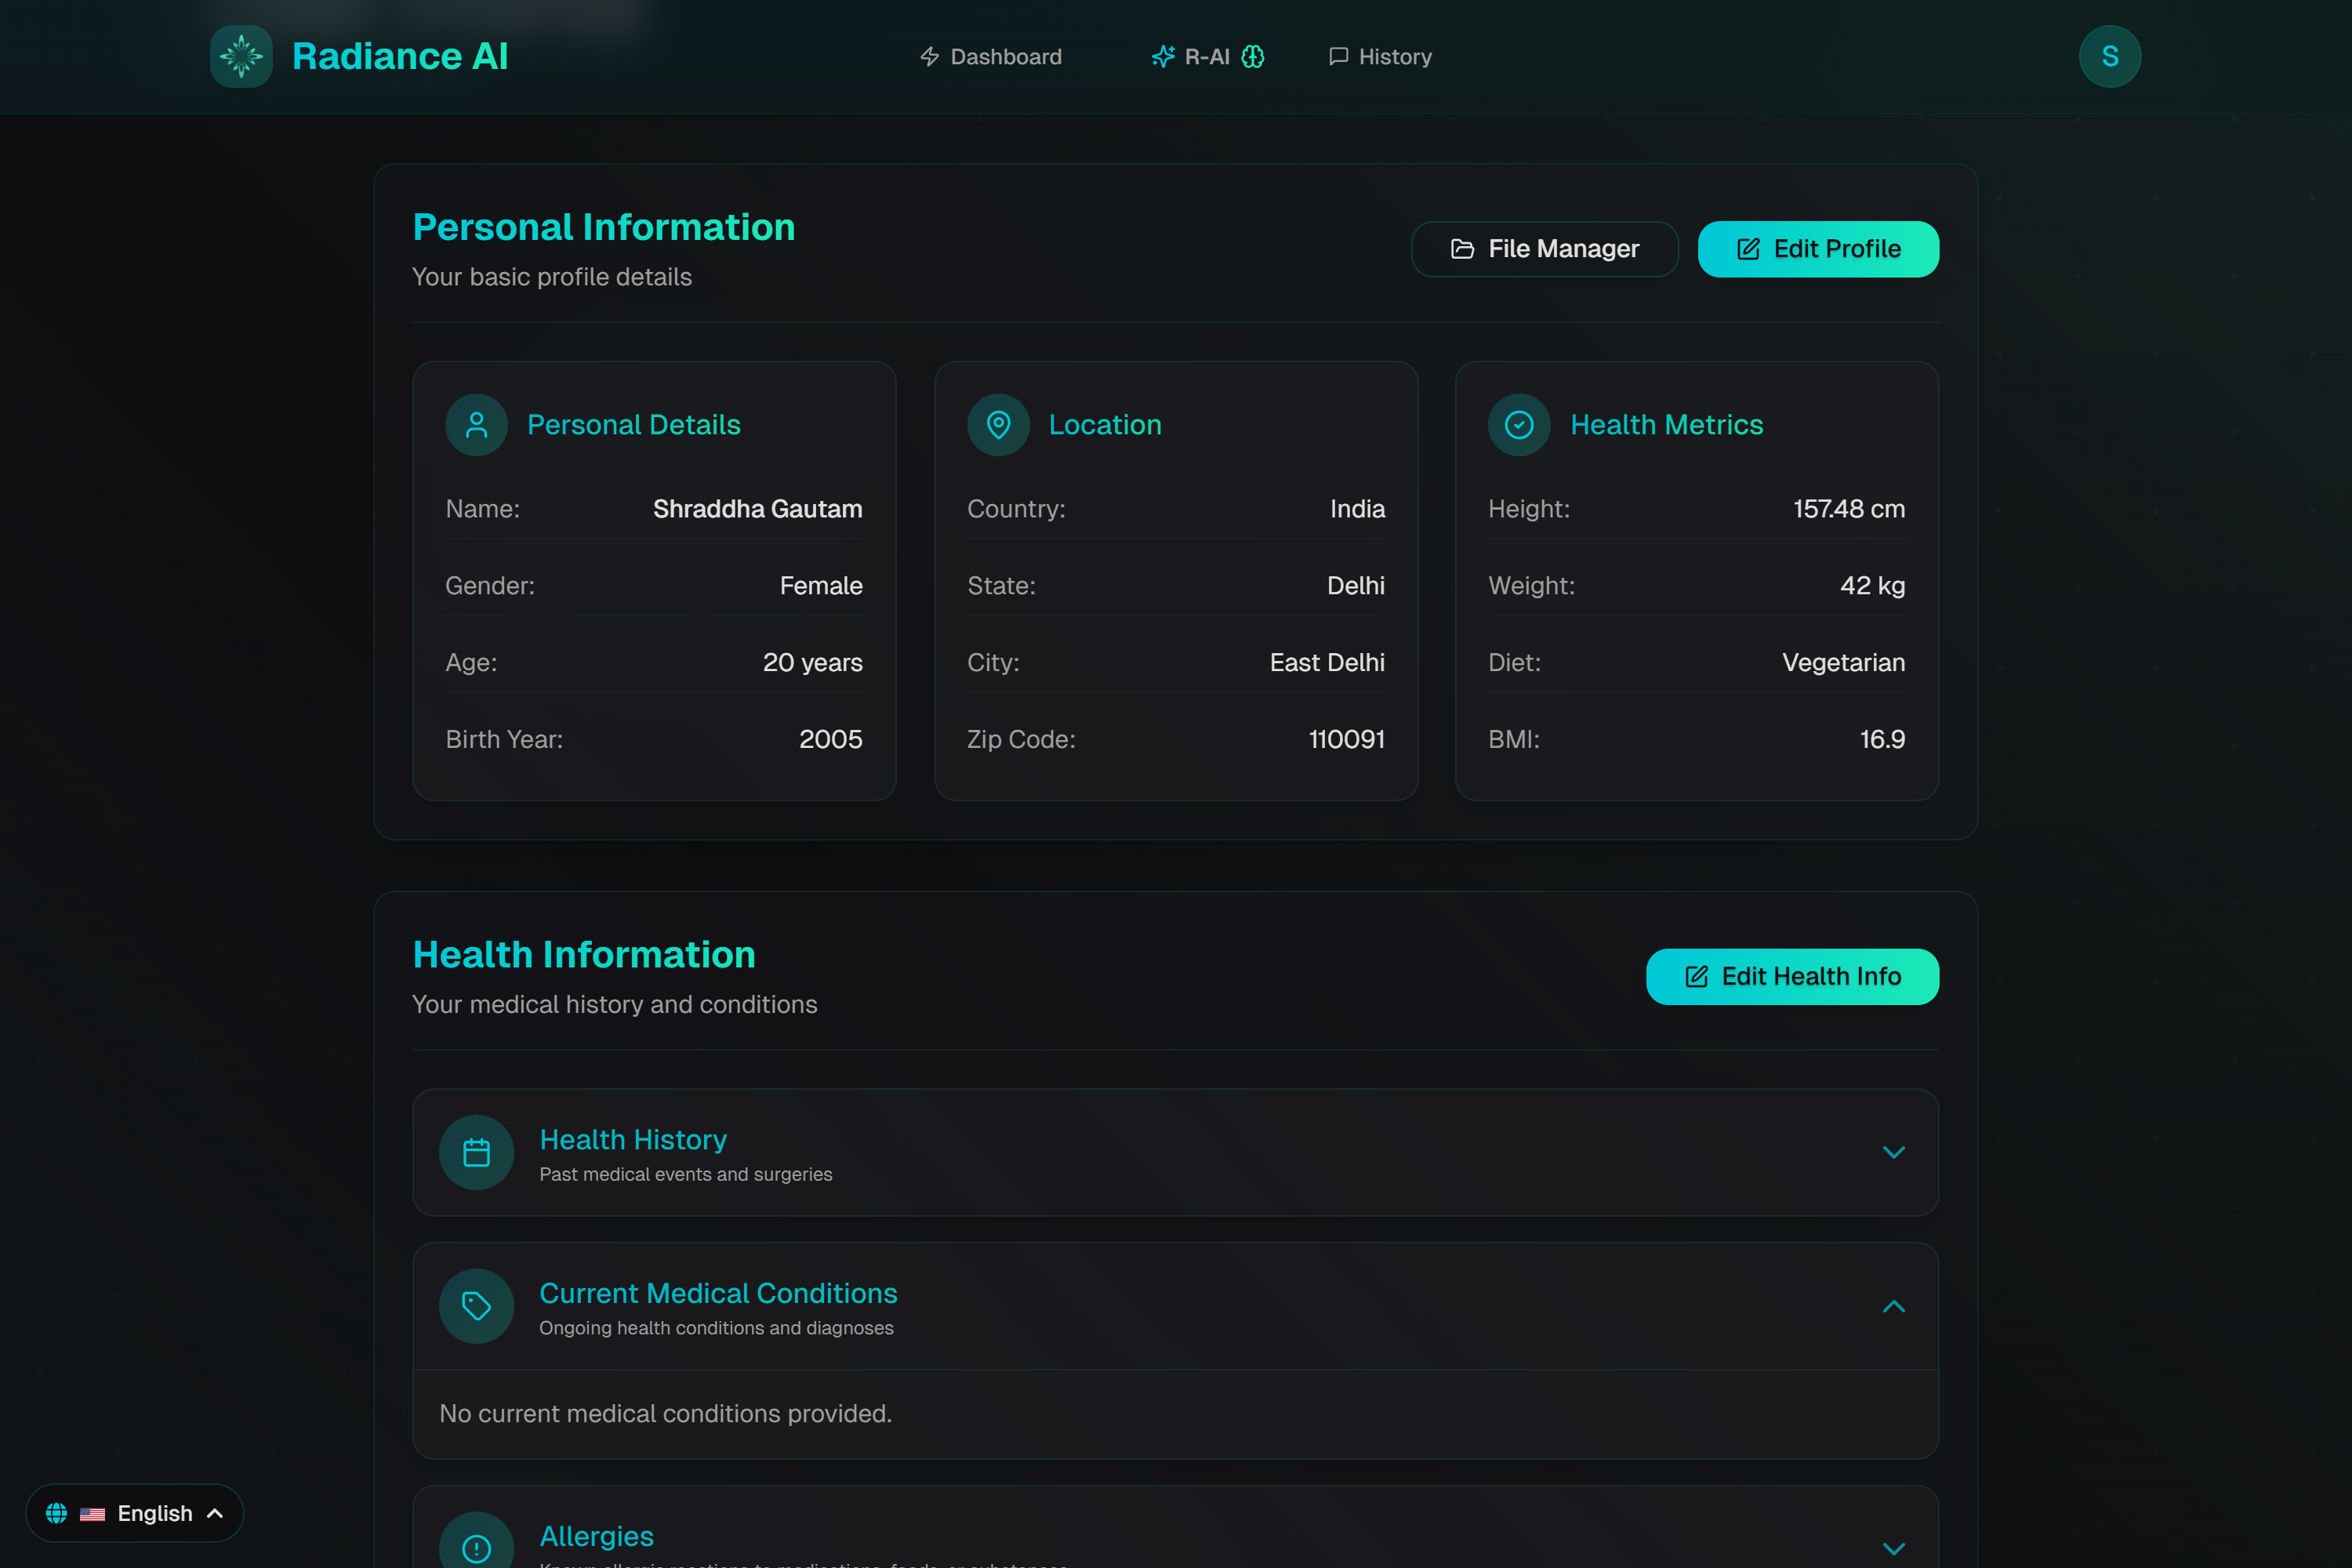
Task: Open the English language dropdown
Action: pos(155,1513)
